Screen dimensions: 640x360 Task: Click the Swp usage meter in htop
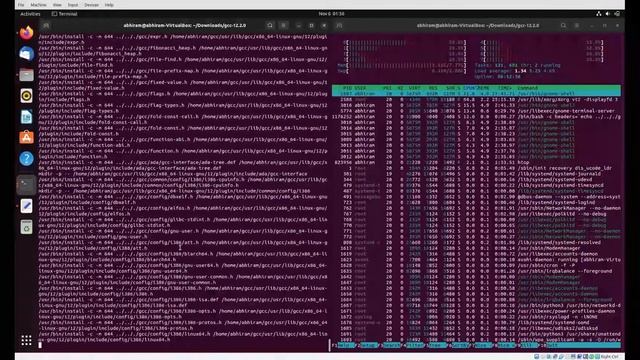tap(402, 71)
